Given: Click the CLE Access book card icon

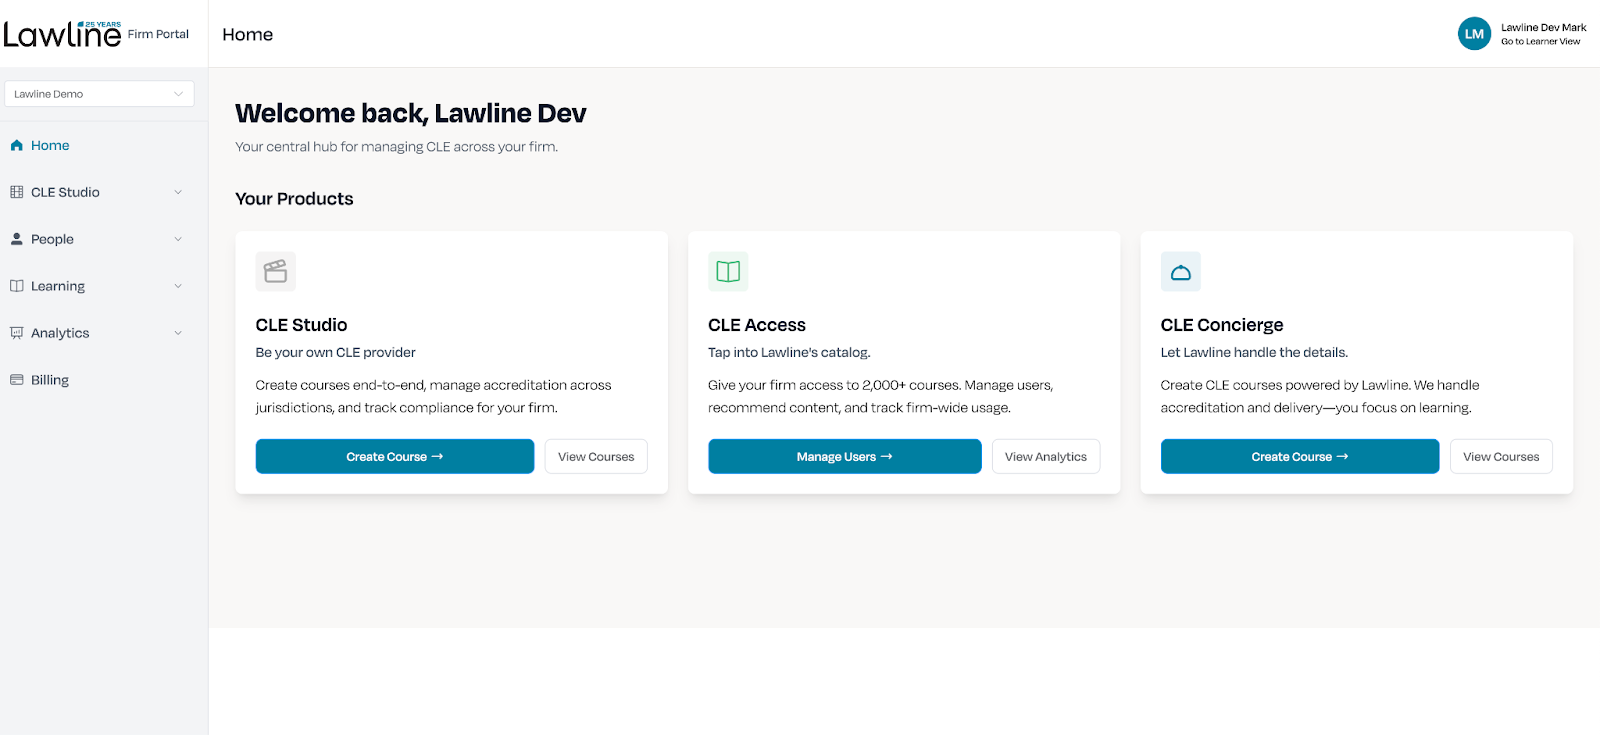Looking at the screenshot, I should point(728,271).
